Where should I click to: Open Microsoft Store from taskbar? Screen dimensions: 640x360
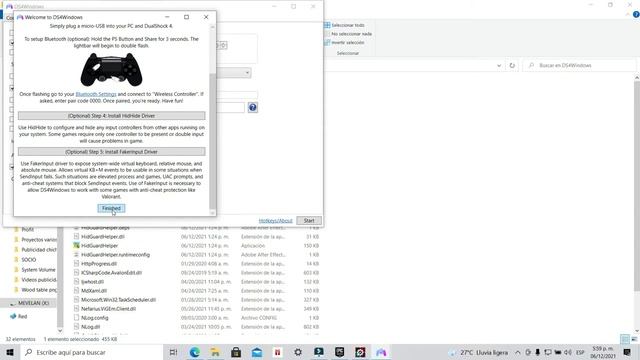pos(236,352)
